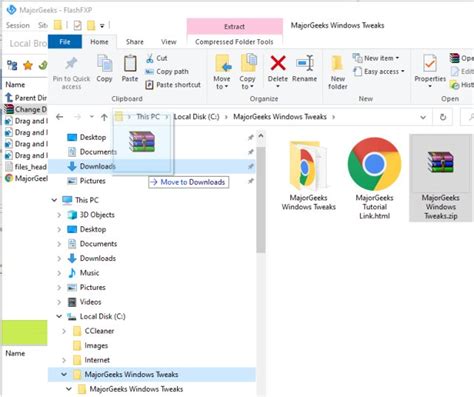Viewport: 474px width, 397px height.
Task: Click the Cut scissors command
Action: coord(156,58)
